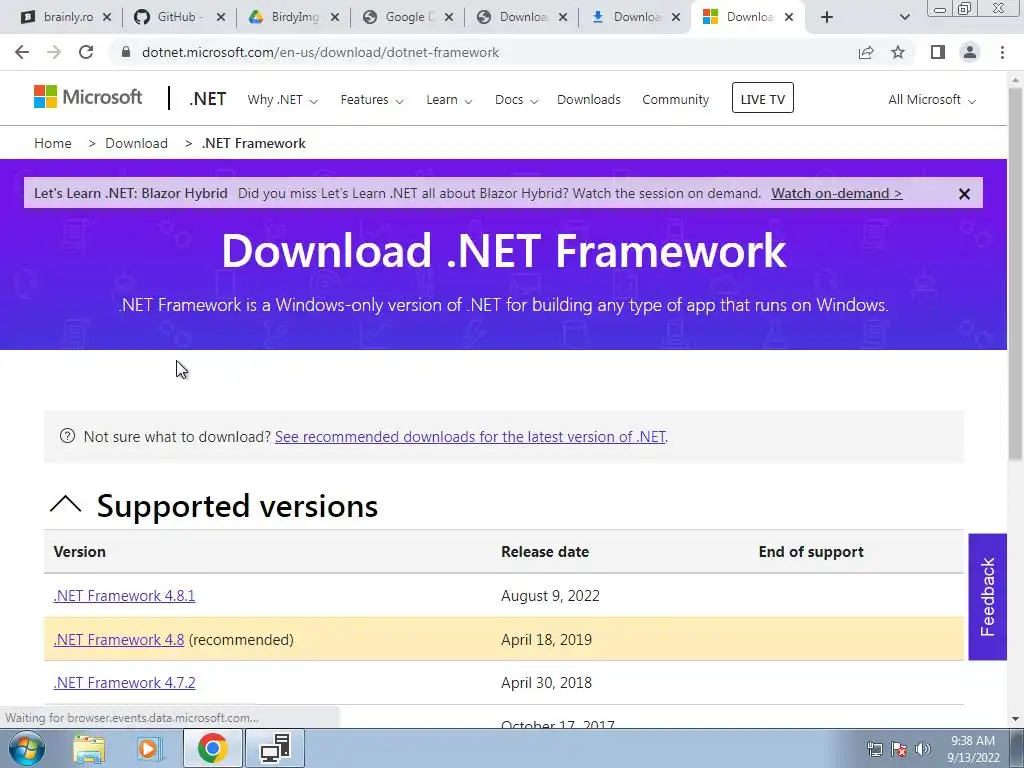
Task: Open the .NET Framework 4.8.1 link
Action: pos(124,596)
